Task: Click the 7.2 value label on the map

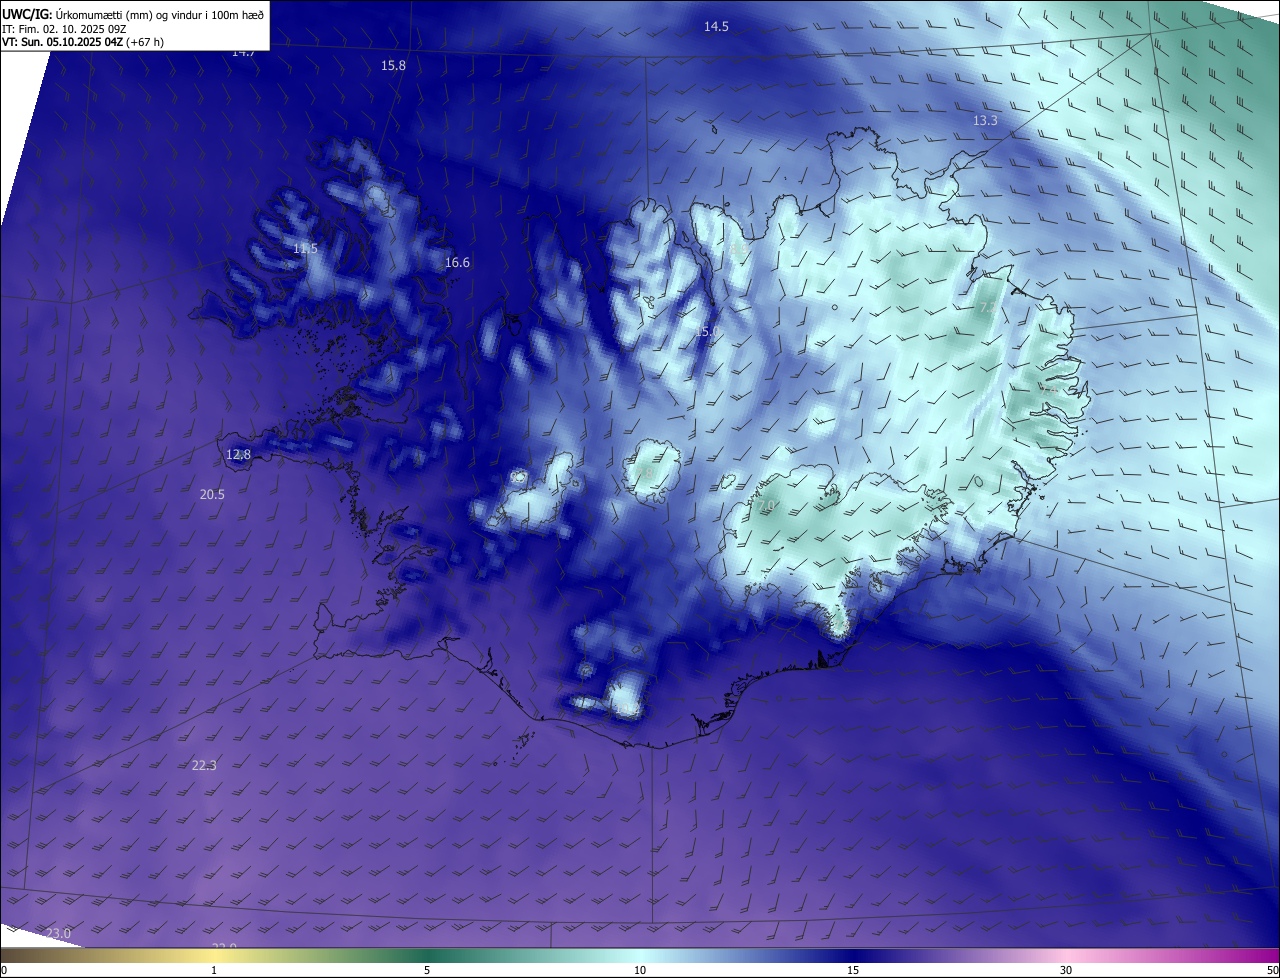Action: point(986,307)
